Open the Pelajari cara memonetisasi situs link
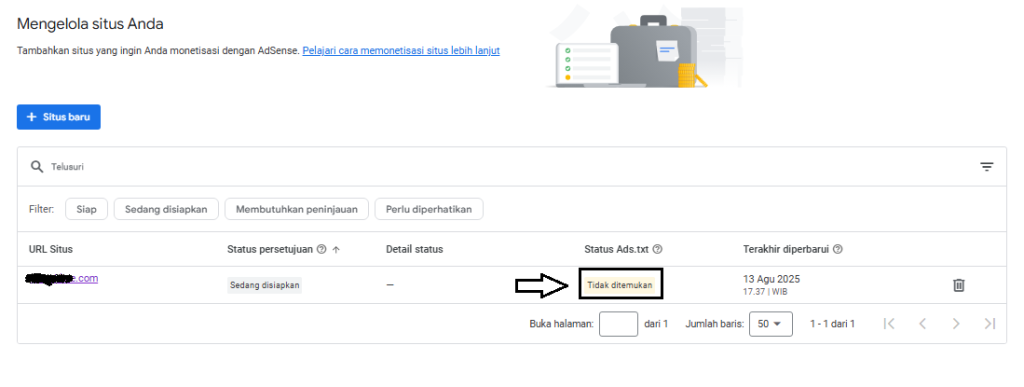This screenshot has height=387, width=1024. (x=401, y=50)
